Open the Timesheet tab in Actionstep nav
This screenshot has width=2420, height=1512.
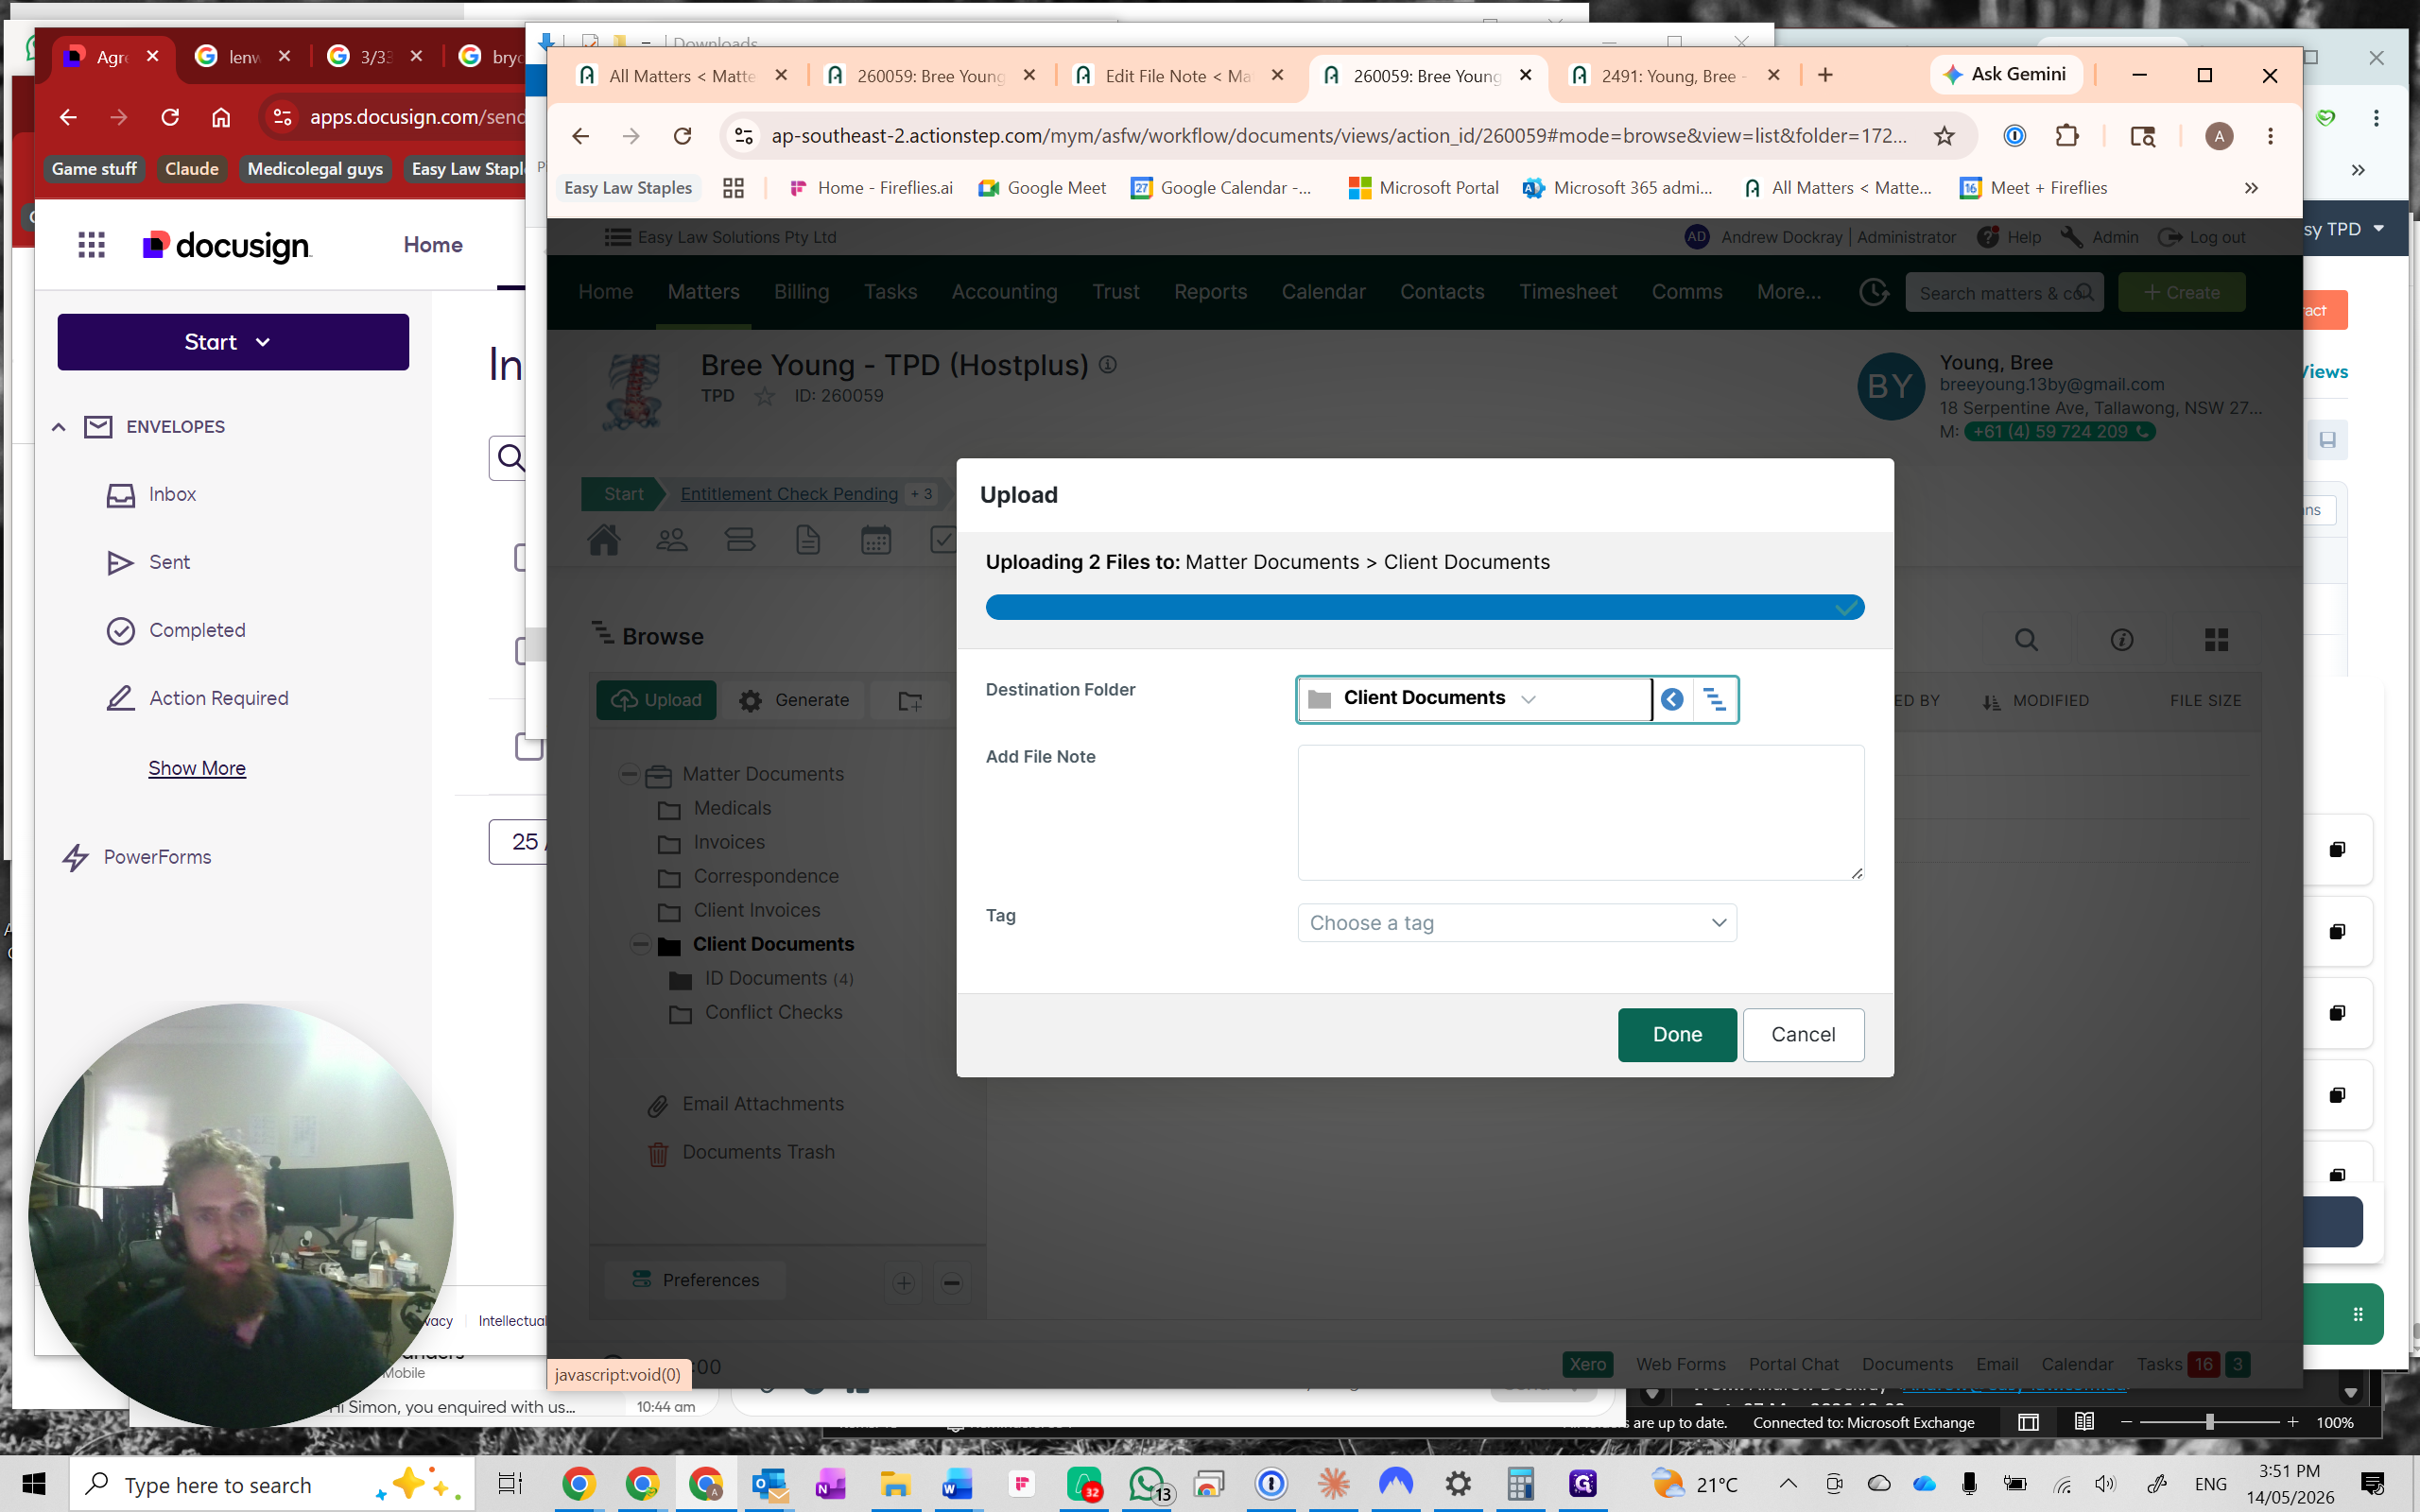1567,292
